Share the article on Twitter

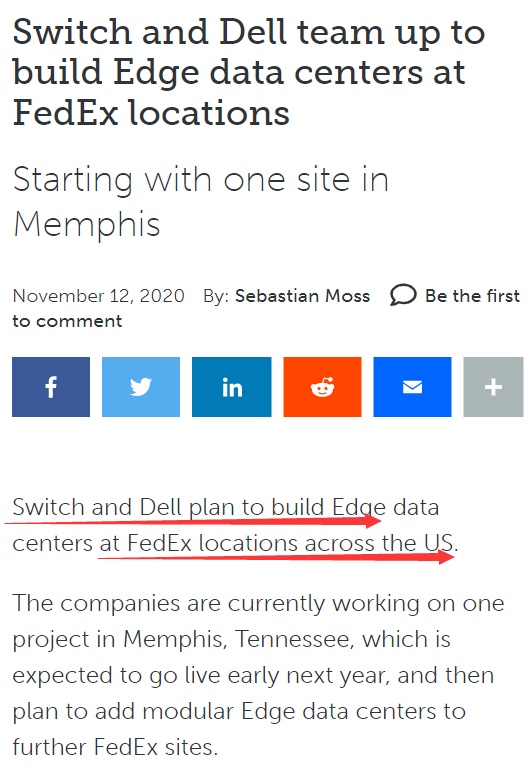pyautogui.click(x=141, y=387)
